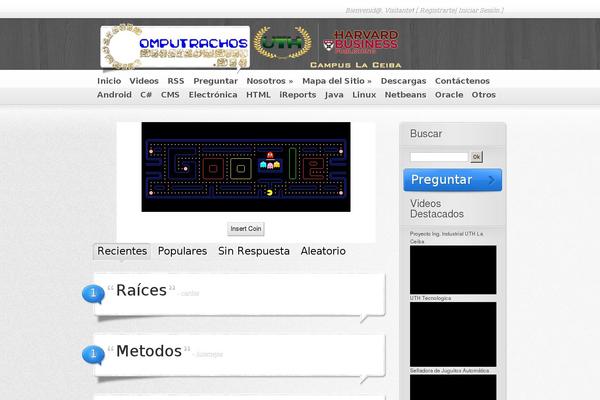Screen dimensions: 600x400
Task: Open the Videos menu item
Action: (144, 81)
